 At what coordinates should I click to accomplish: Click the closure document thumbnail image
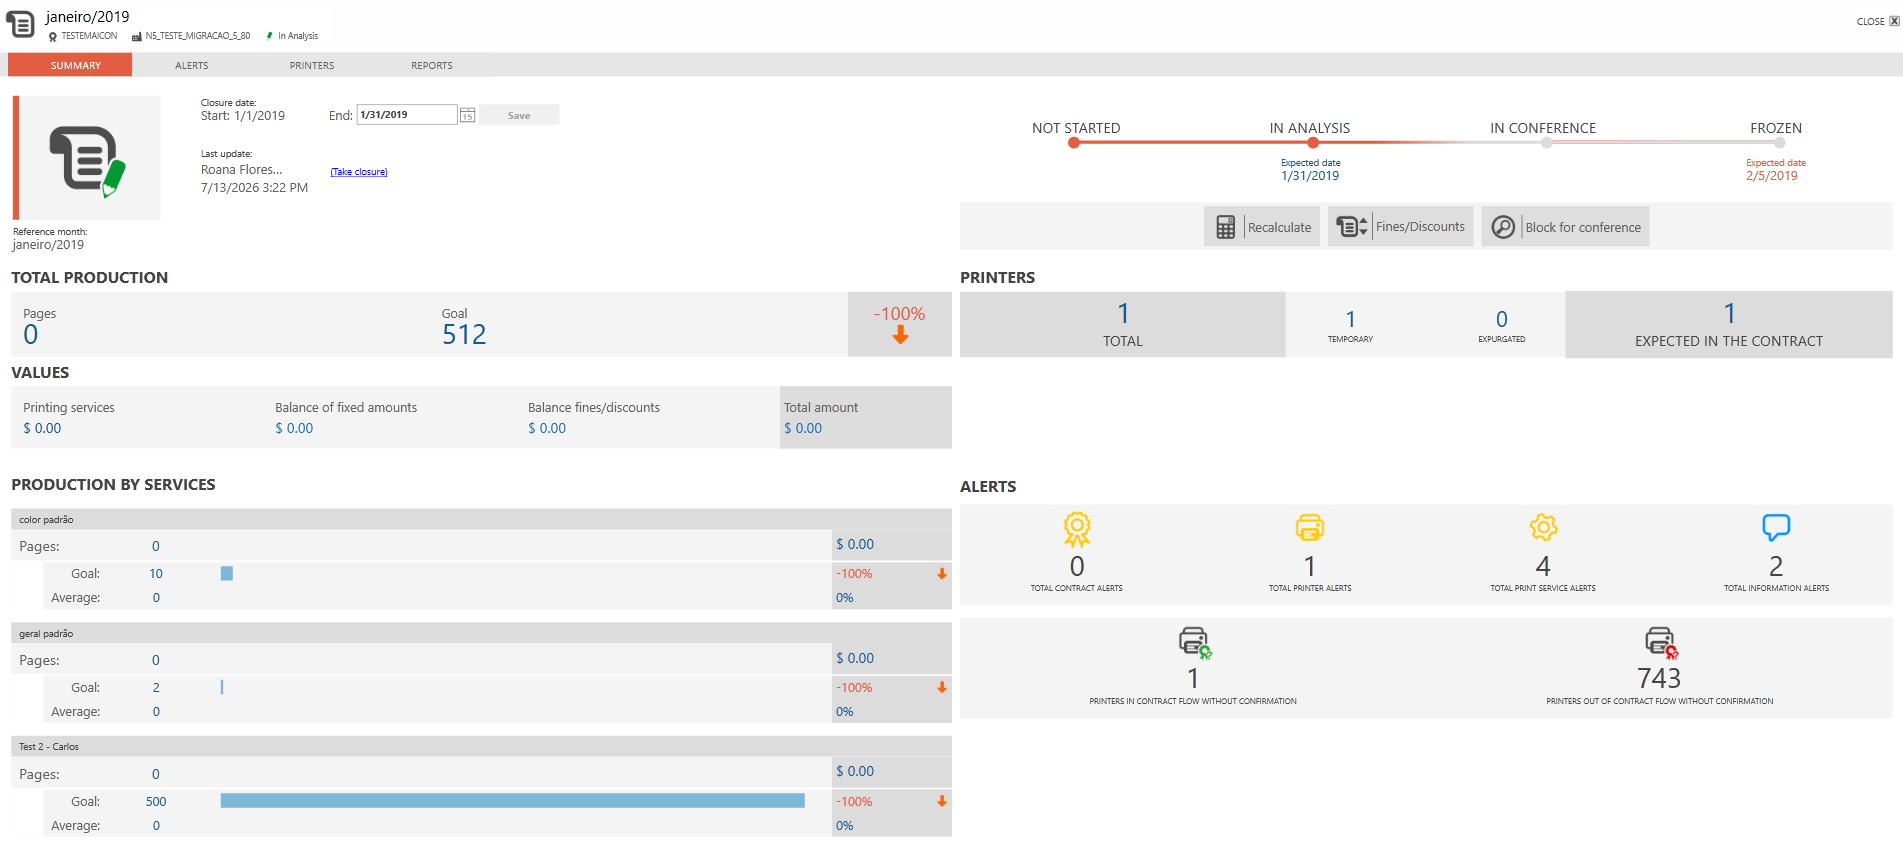90,158
